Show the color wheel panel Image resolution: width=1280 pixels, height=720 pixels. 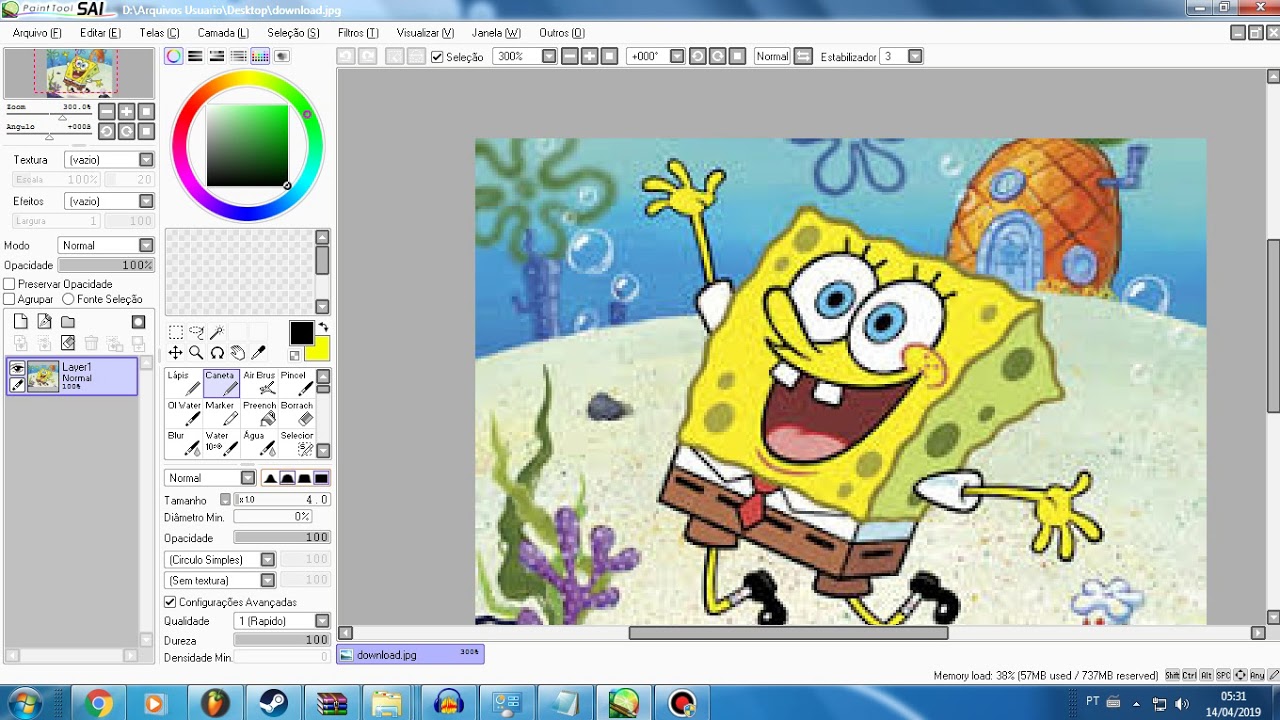point(174,56)
